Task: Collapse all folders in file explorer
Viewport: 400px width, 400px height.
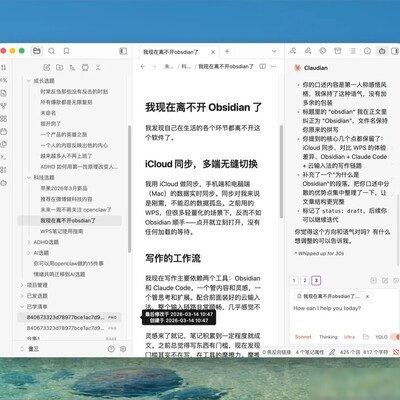Action: click(x=98, y=67)
